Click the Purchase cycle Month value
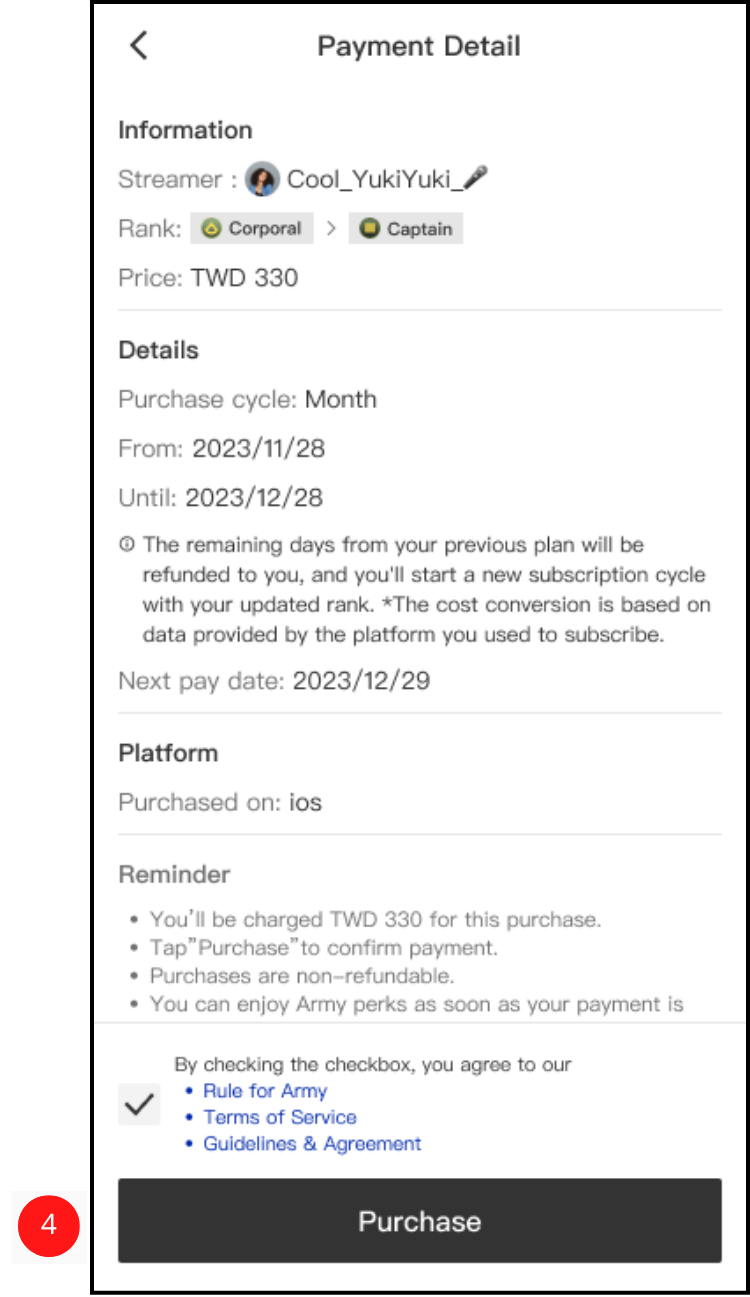 [x=341, y=399]
